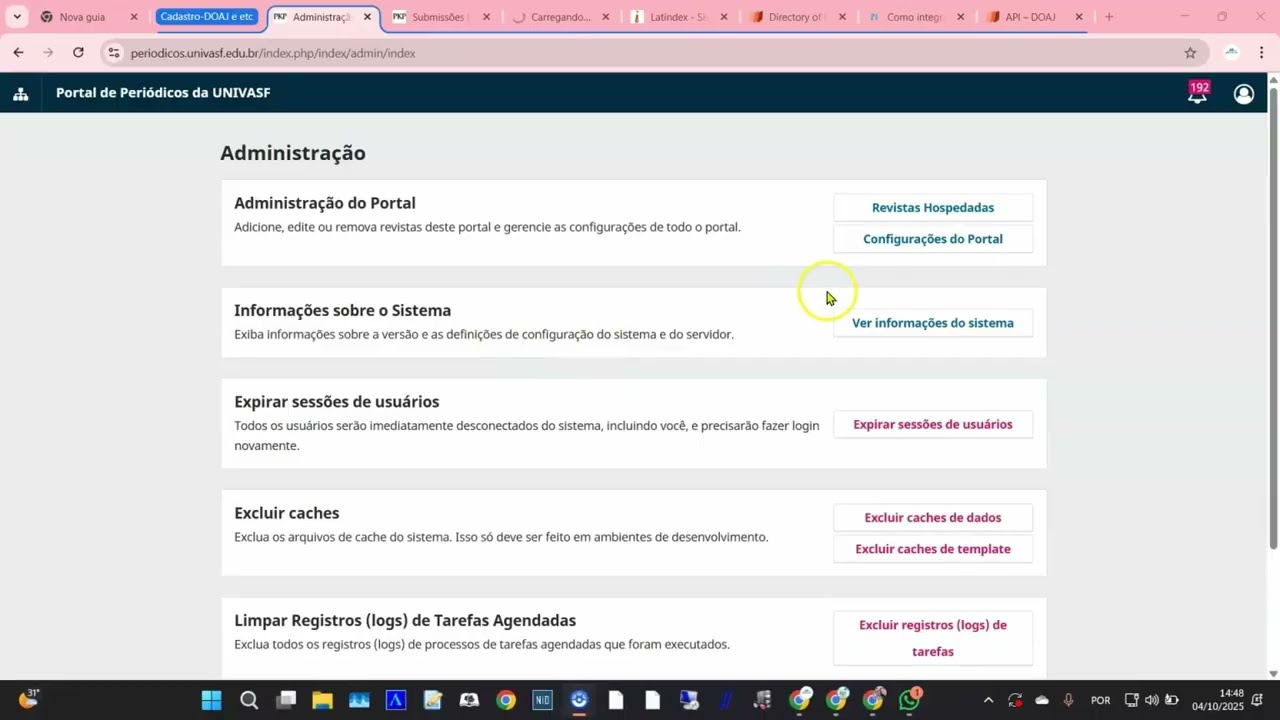The width and height of the screenshot is (1280, 720).
Task: Click the site info icon in address bar
Action: [x=114, y=53]
